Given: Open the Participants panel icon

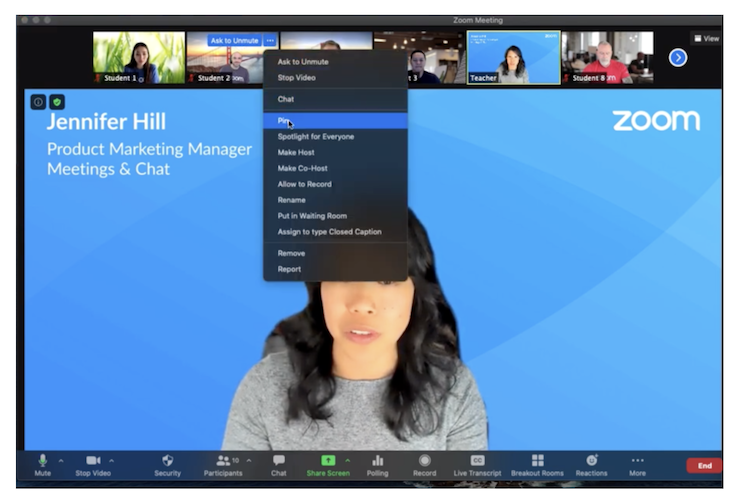Looking at the screenshot, I should tap(223, 461).
